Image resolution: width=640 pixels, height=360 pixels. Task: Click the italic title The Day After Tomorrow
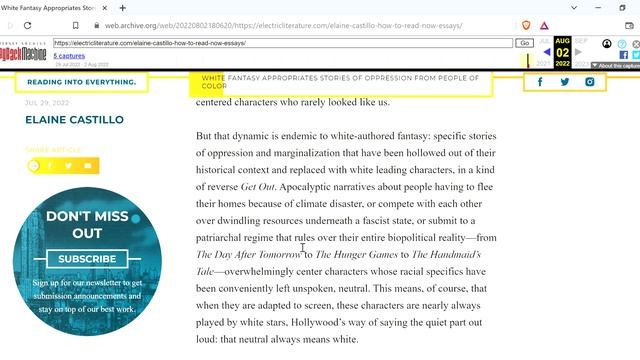click(248, 255)
